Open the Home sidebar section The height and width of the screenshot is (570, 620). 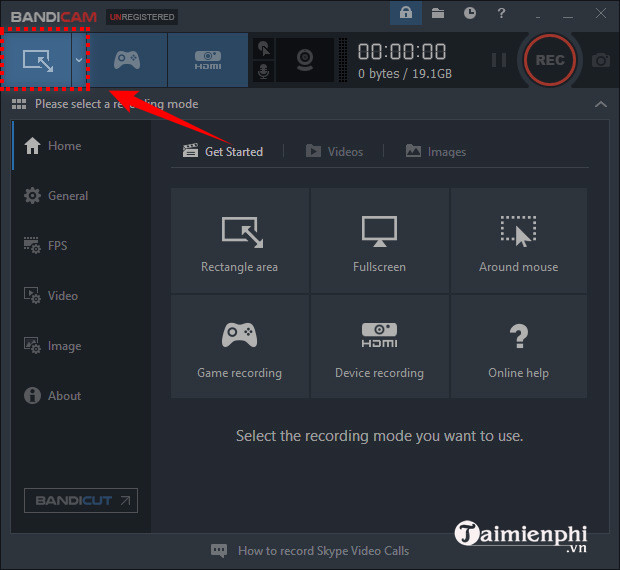click(x=81, y=146)
